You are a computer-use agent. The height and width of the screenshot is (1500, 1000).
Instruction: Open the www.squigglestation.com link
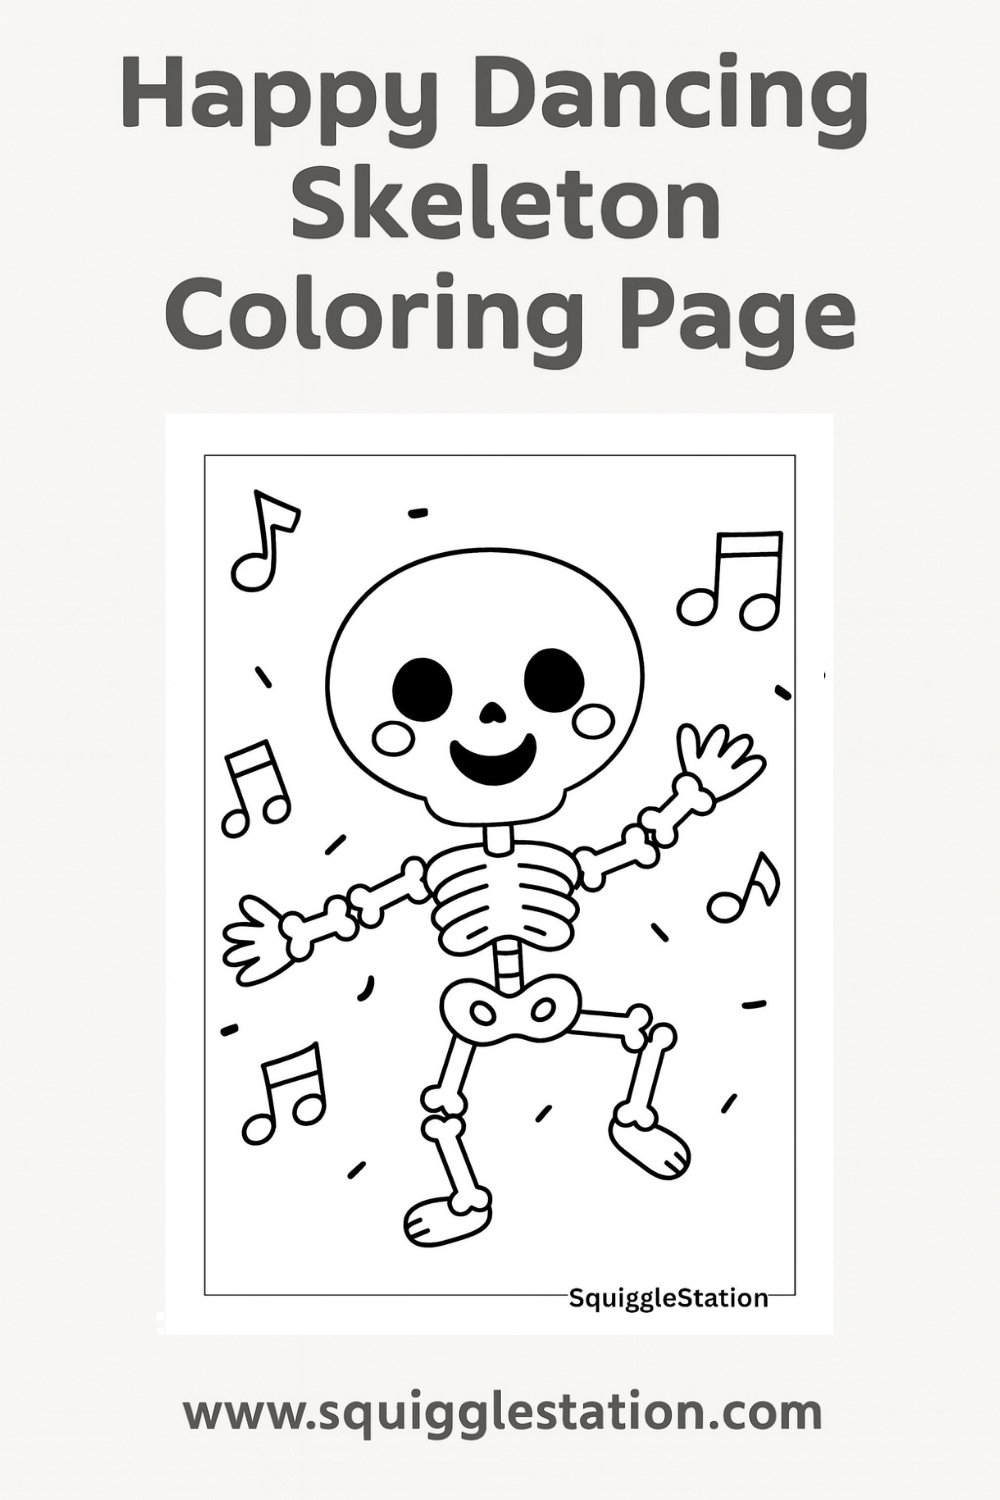[x=502, y=1413]
